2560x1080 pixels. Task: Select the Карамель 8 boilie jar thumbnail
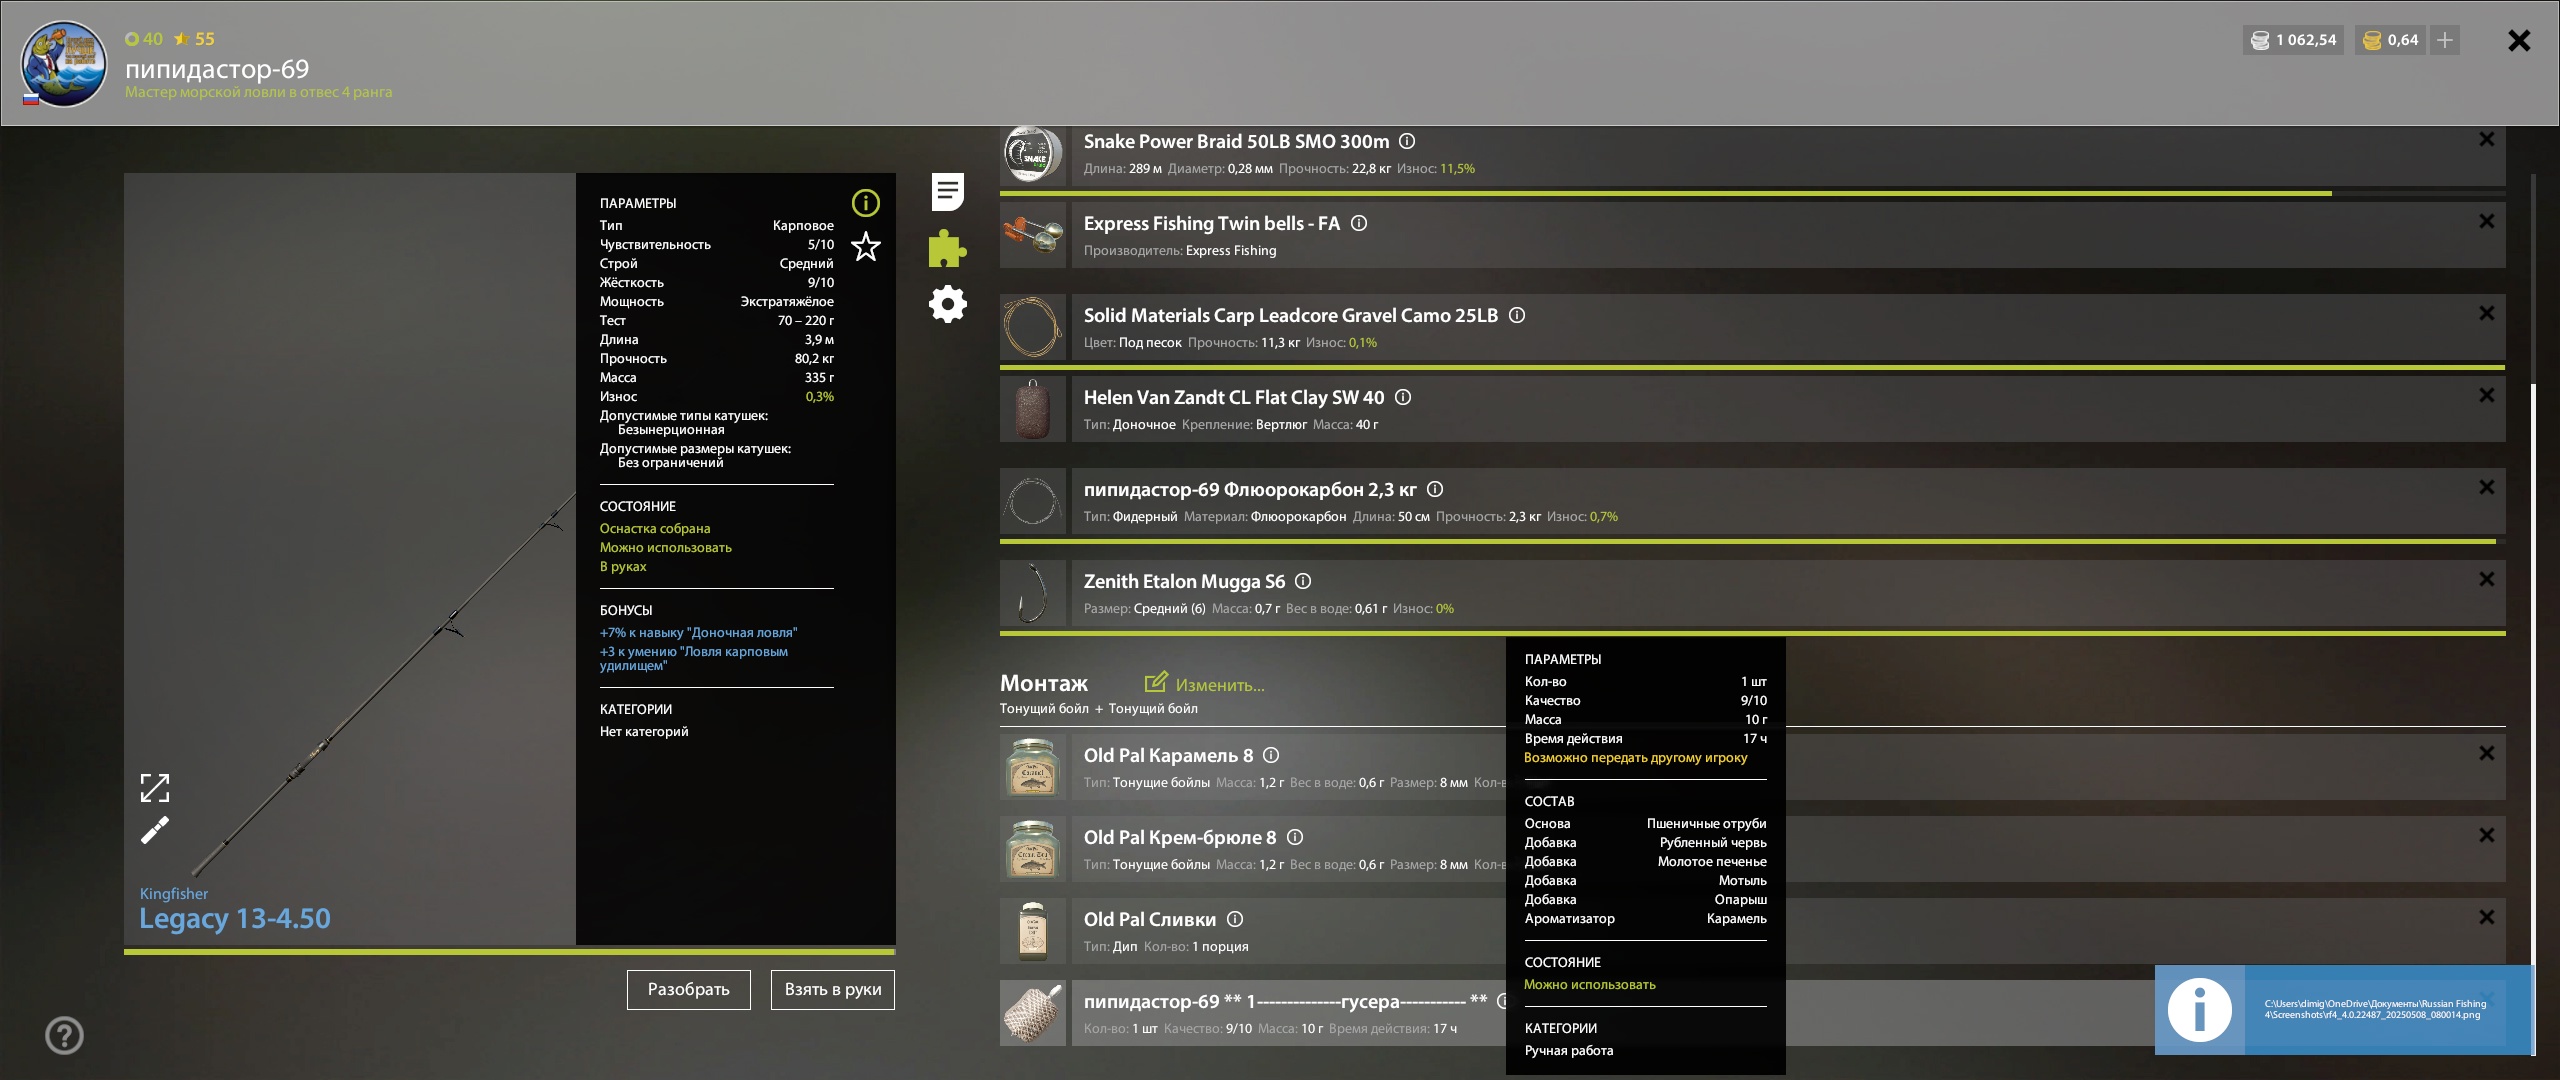pos(1033,767)
